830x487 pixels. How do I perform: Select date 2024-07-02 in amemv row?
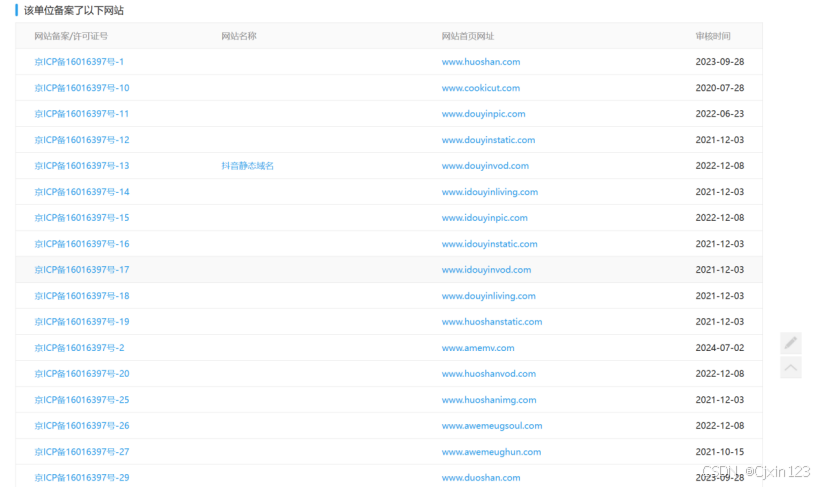(x=720, y=348)
